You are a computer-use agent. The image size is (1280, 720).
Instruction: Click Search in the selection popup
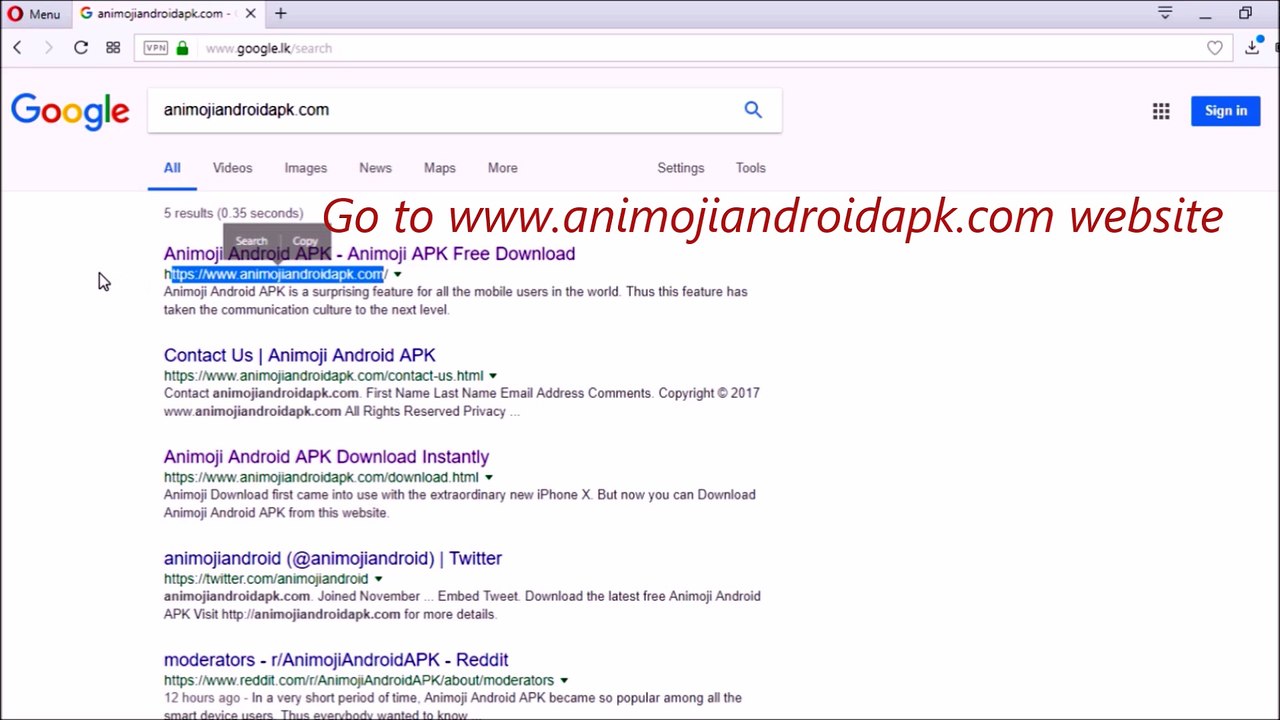tap(252, 241)
